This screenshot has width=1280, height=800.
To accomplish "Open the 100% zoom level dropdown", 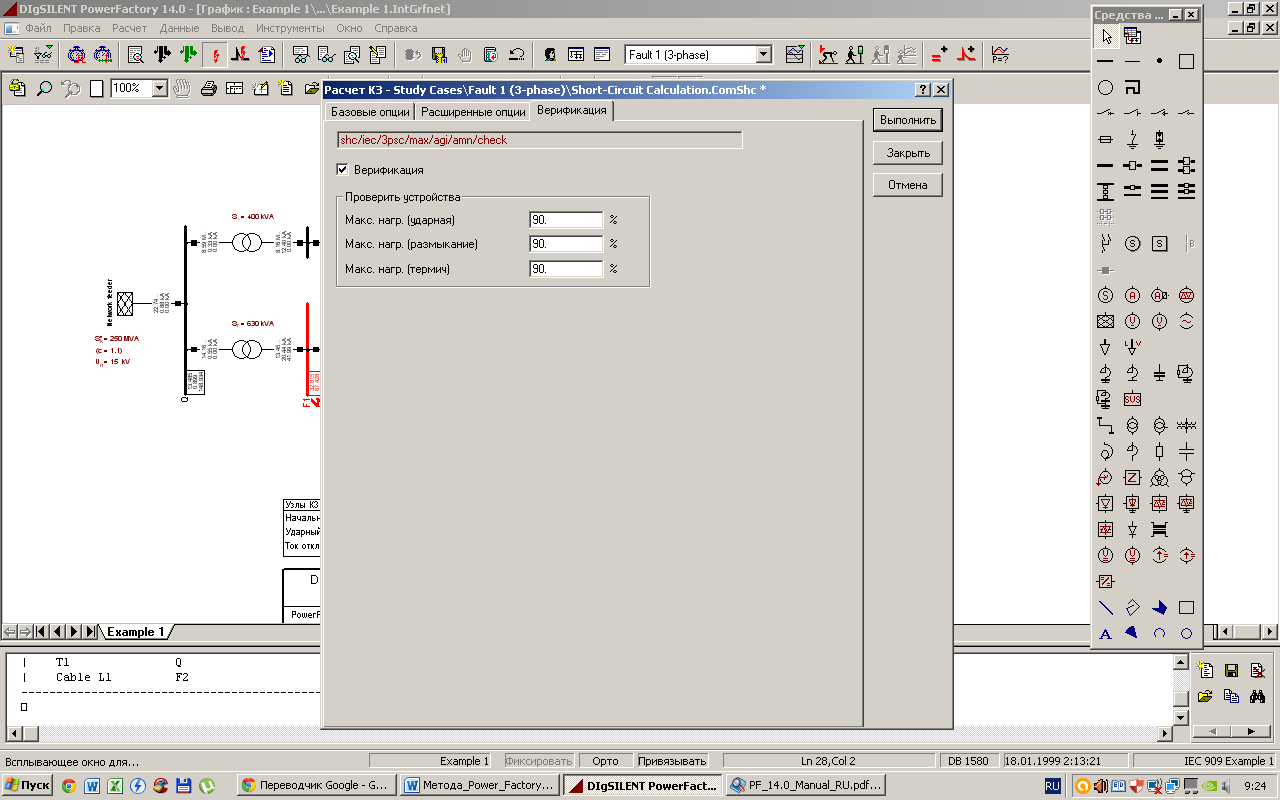I will [x=159, y=88].
